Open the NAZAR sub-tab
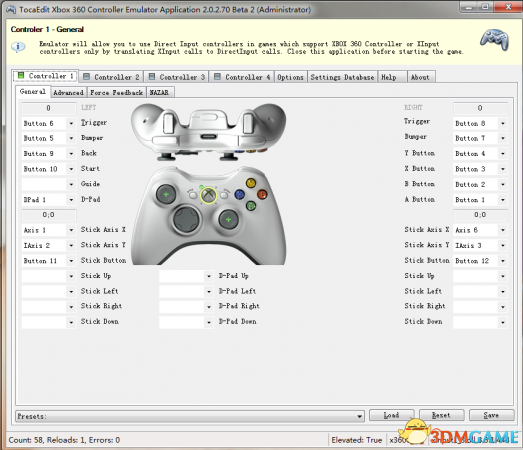 [x=159, y=92]
